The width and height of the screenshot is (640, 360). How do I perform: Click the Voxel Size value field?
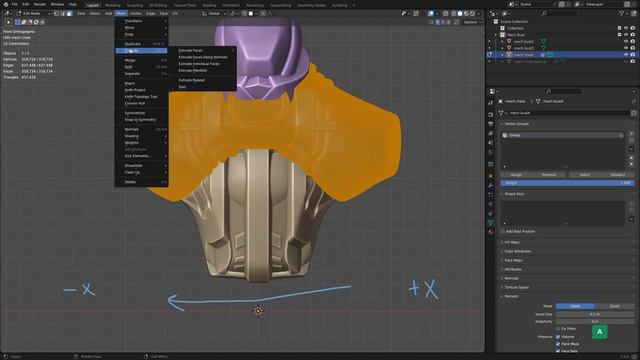click(595, 314)
